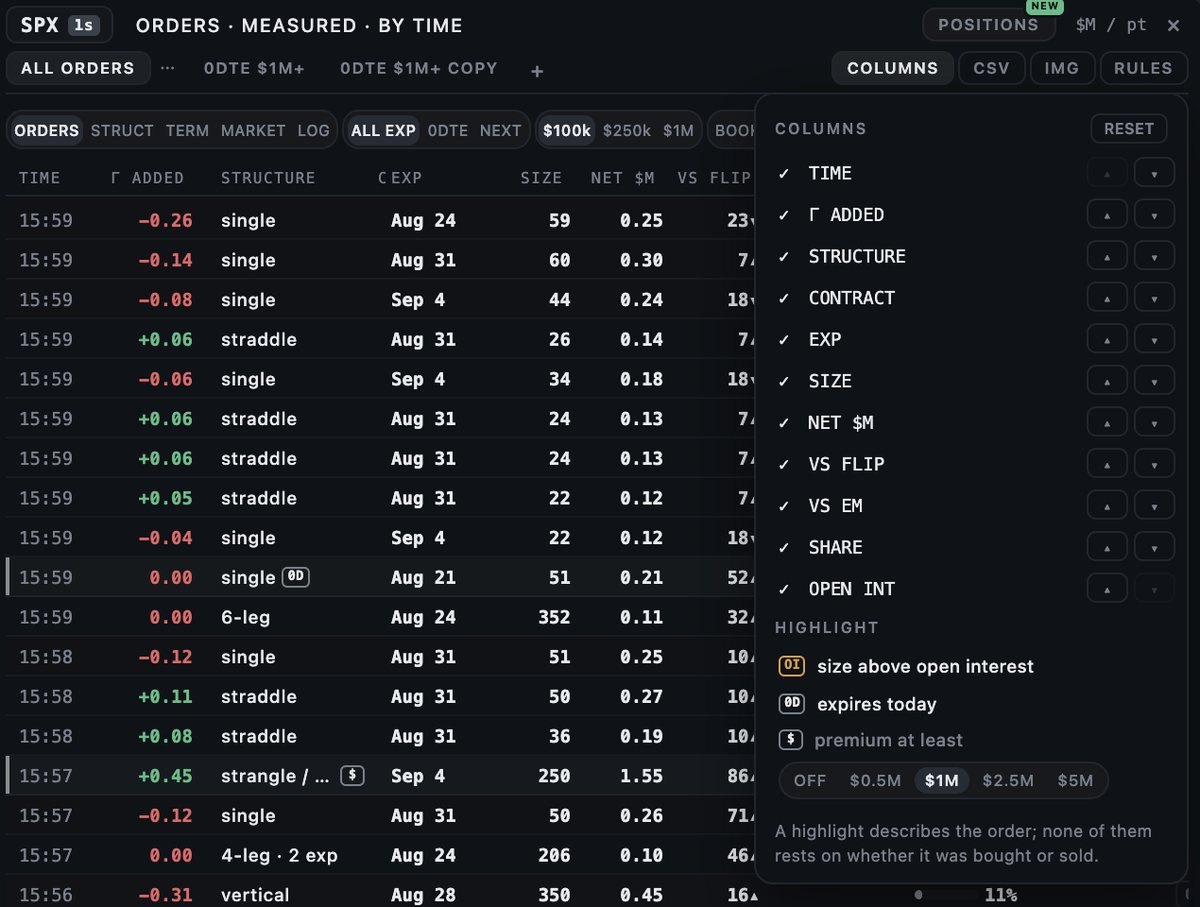Move the SIZE column down
Screen dimensions: 1200x907
click(x=1154, y=381)
